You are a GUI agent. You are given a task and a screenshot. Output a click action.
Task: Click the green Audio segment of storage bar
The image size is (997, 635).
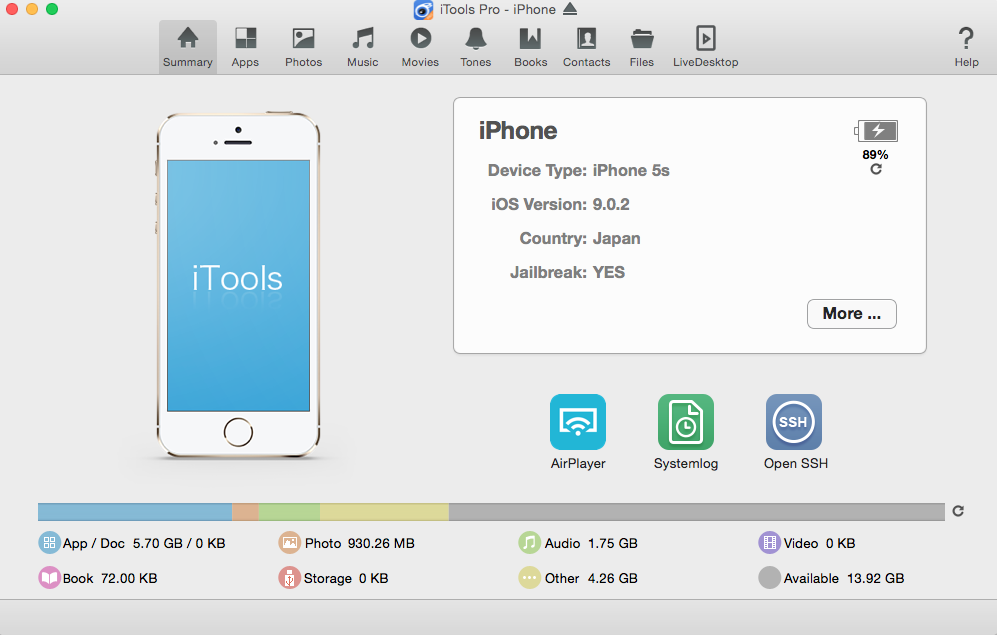point(289,512)
